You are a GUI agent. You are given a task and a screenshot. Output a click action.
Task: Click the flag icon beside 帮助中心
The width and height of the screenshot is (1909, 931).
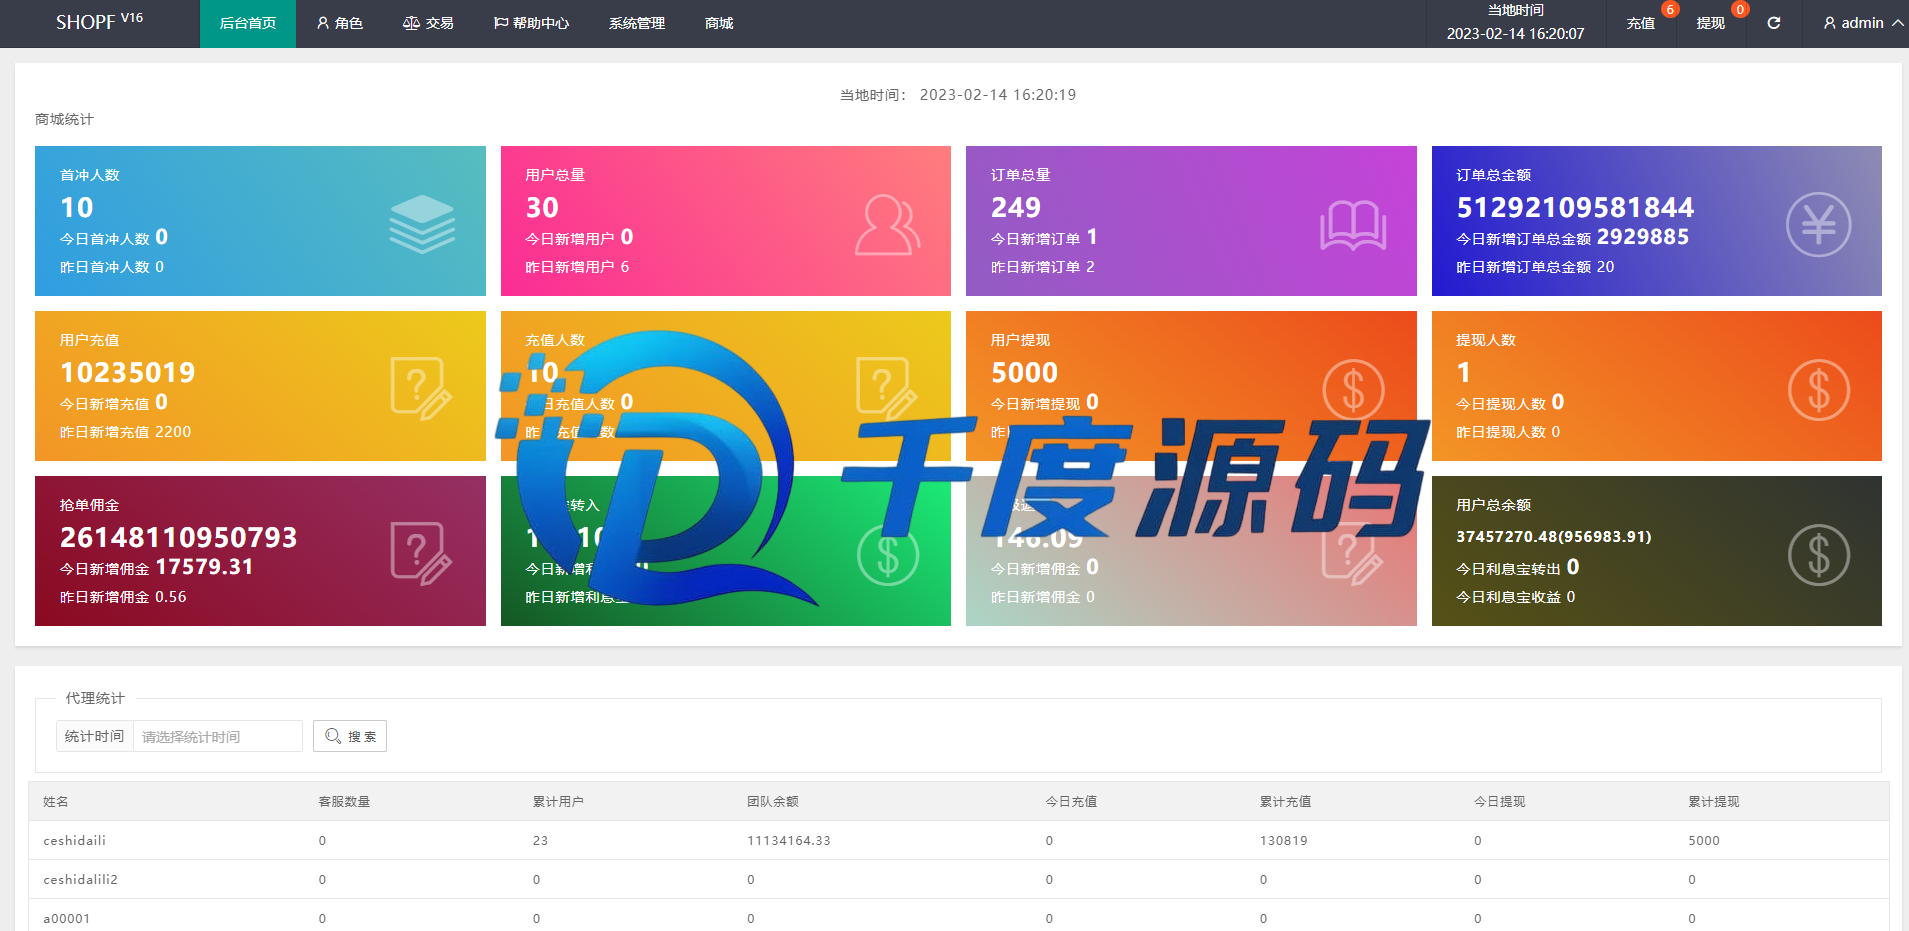(501, 23)
